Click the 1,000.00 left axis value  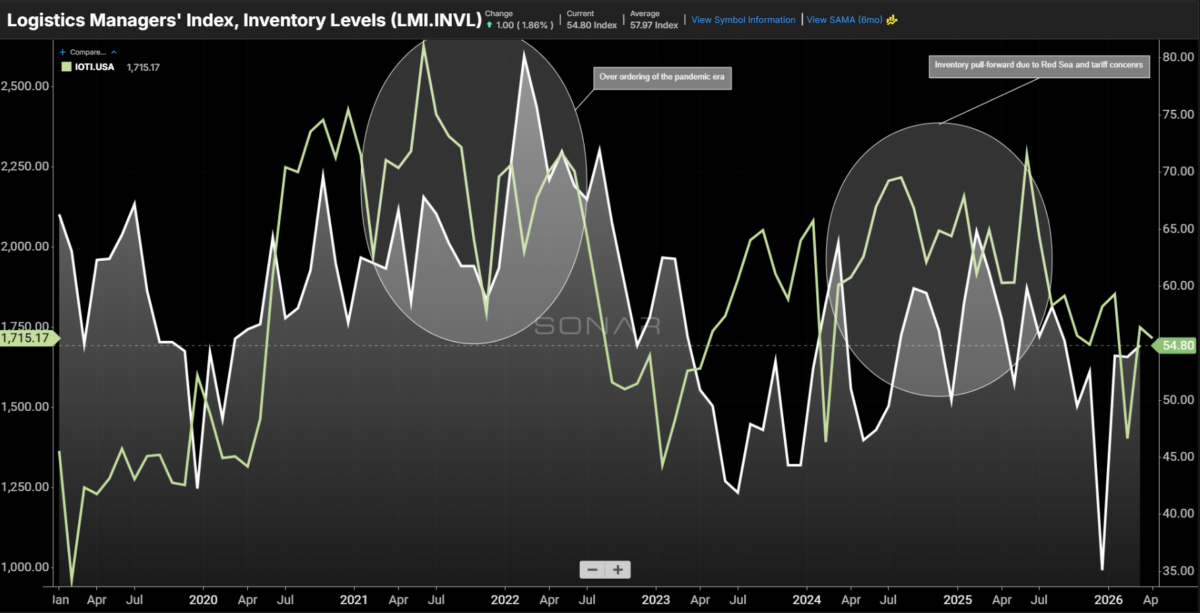(25, 567)
